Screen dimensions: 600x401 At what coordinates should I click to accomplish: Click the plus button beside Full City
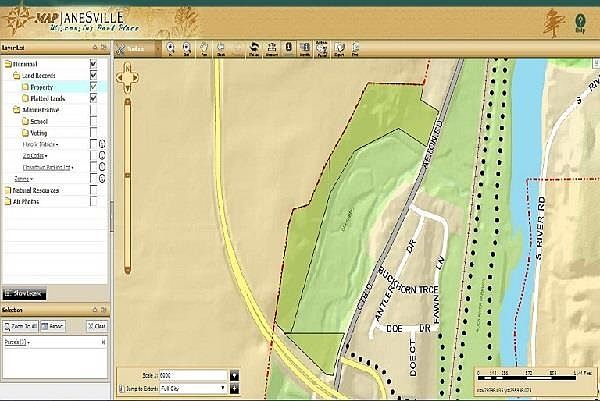tap(235, 389)
